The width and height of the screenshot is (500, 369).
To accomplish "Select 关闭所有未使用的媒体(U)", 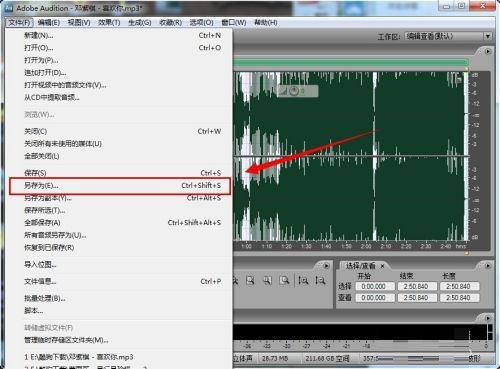I will (120, 144).
